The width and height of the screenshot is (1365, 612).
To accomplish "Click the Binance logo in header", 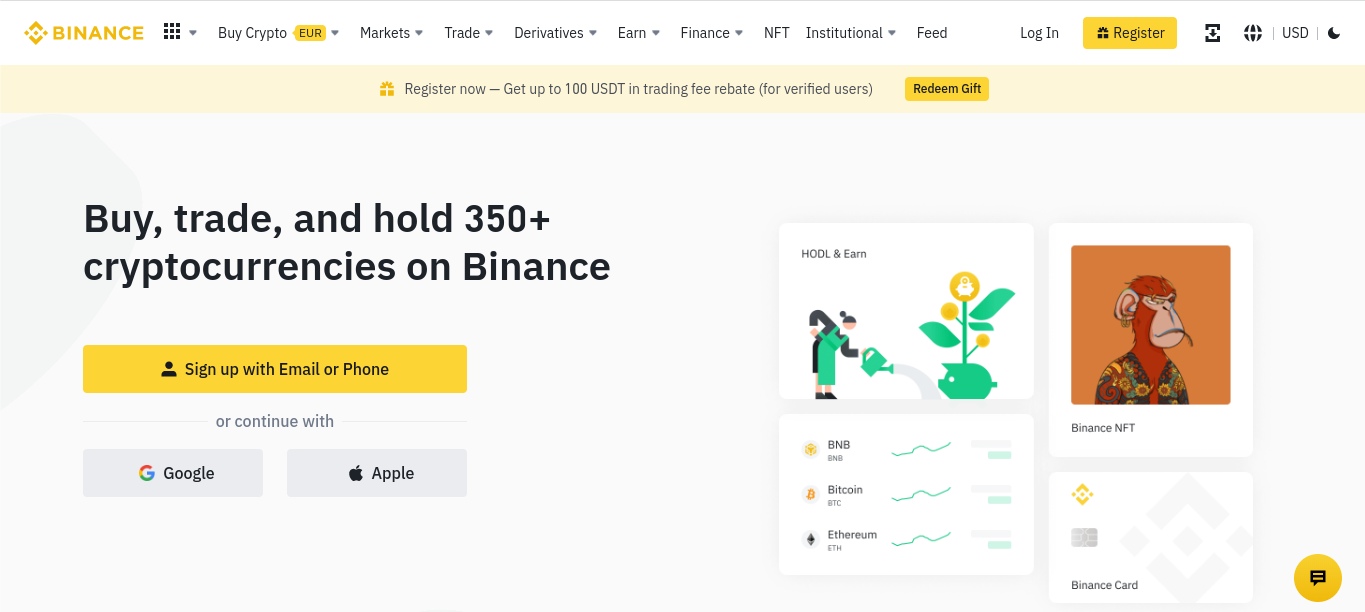I will [x=84, y=33].
